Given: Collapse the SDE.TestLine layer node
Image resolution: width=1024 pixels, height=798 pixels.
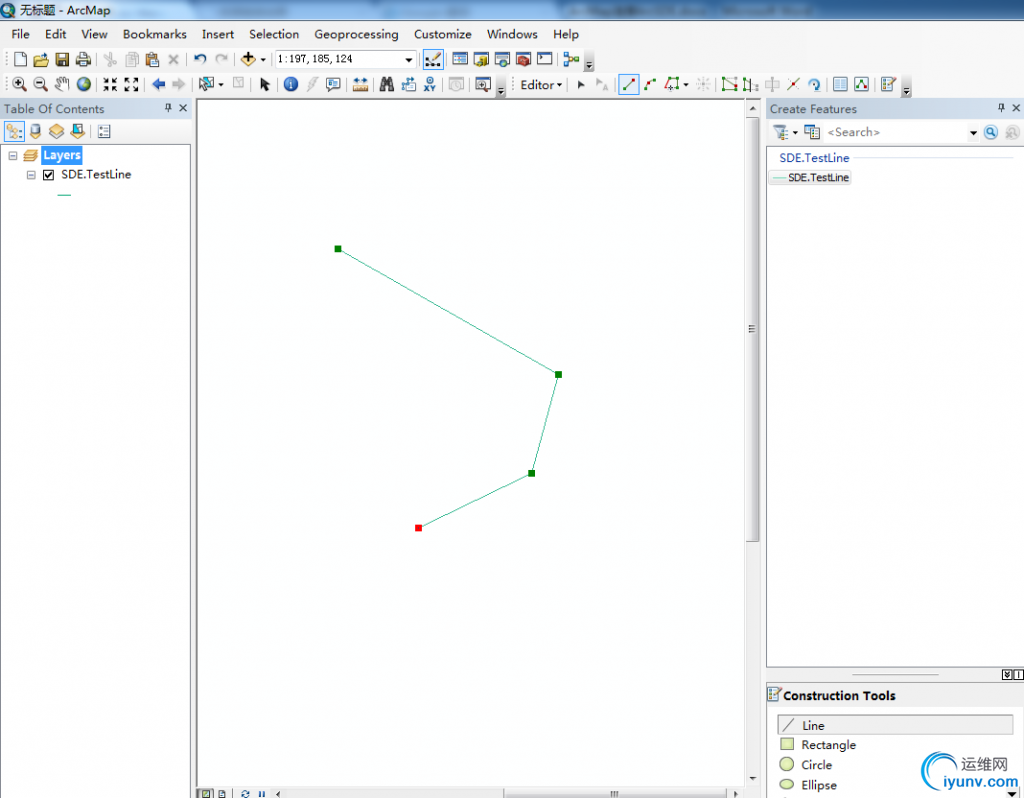Looking at the screenshot, I should coord(31,175).
